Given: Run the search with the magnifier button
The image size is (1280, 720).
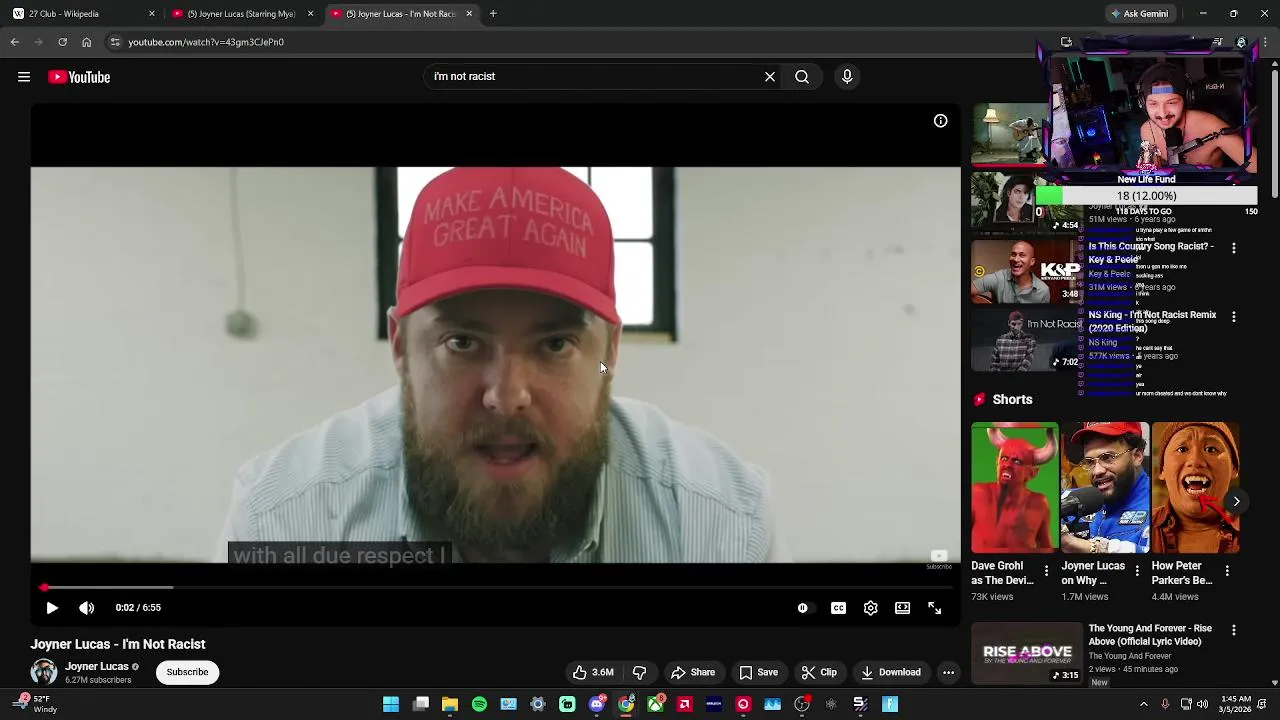Looking at the screenshot, I should 802,76.
